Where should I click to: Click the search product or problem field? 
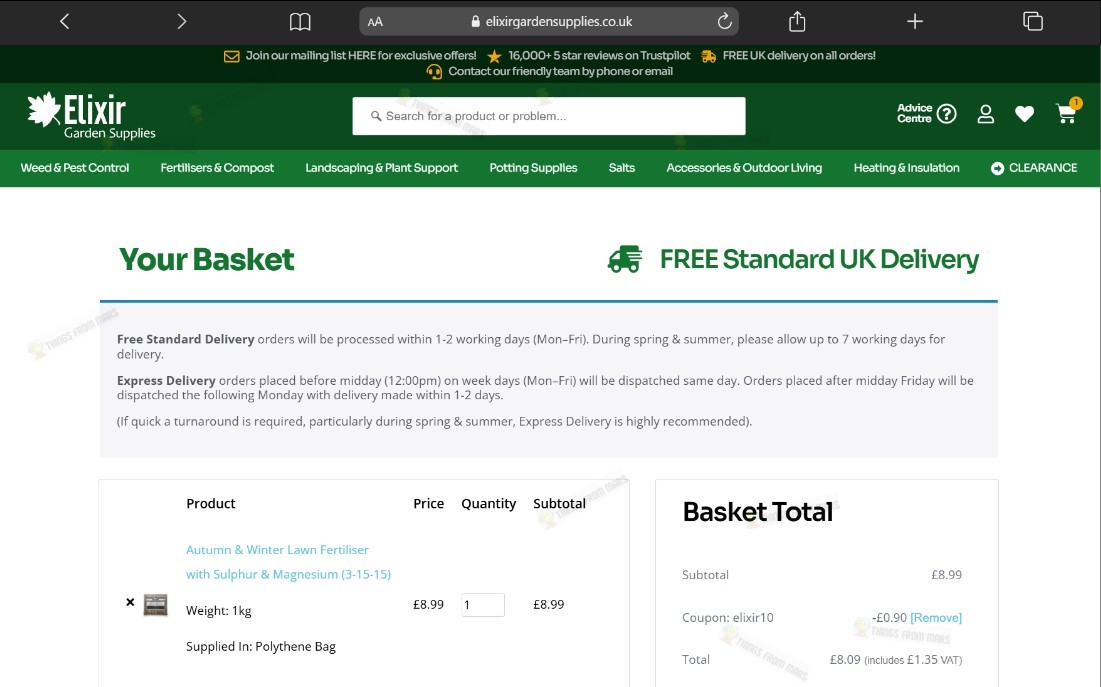coord(548,116)
